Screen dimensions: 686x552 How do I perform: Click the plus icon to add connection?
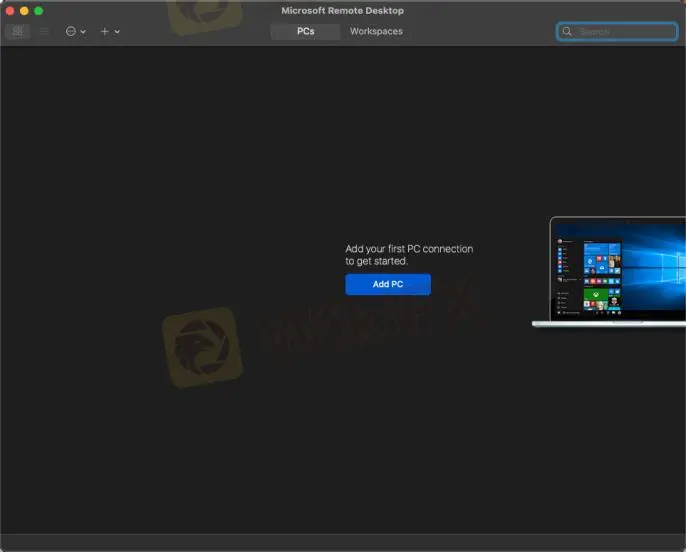(x=105, y=32)
